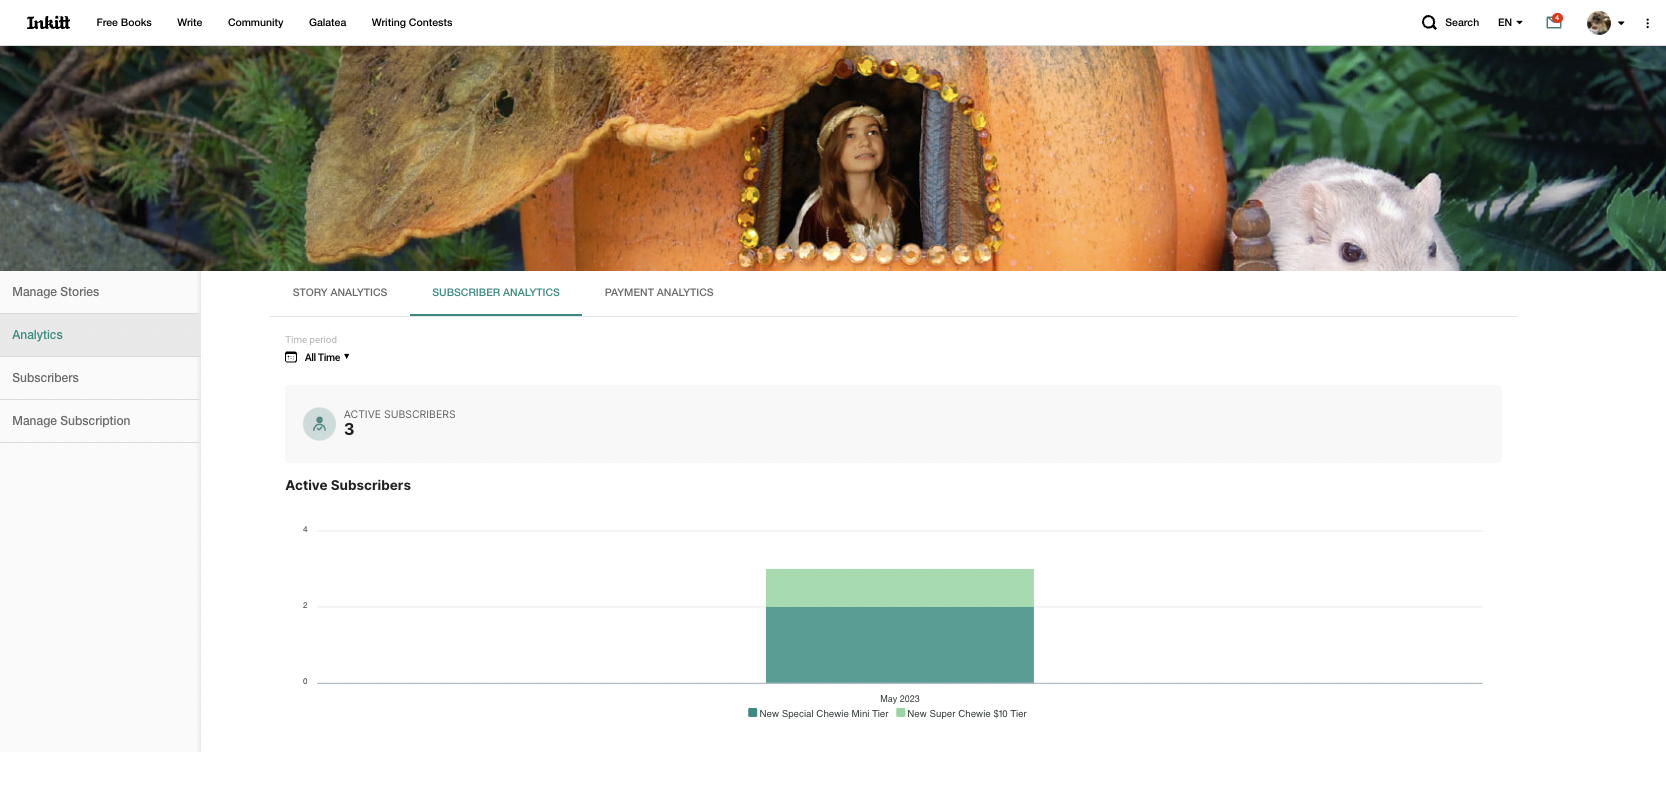Open Manage Stories in the sidebar
Image resolution: width=1666 pixels, height=800 pixels.
pyautogui.click(x=56, y=292)
